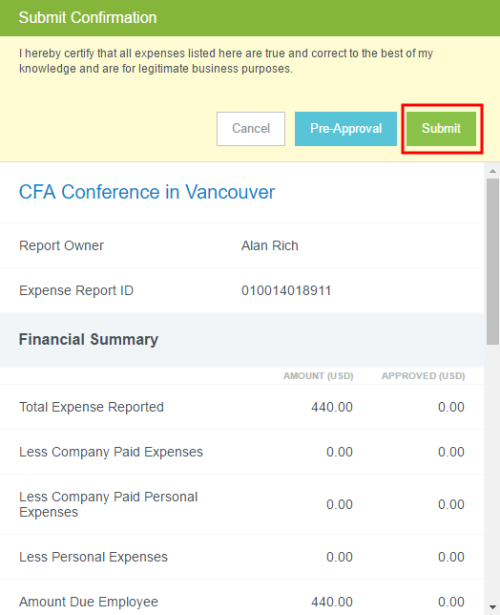Click the Less Personal Expenses row label
Screen dimensions: 500x615
93,557
